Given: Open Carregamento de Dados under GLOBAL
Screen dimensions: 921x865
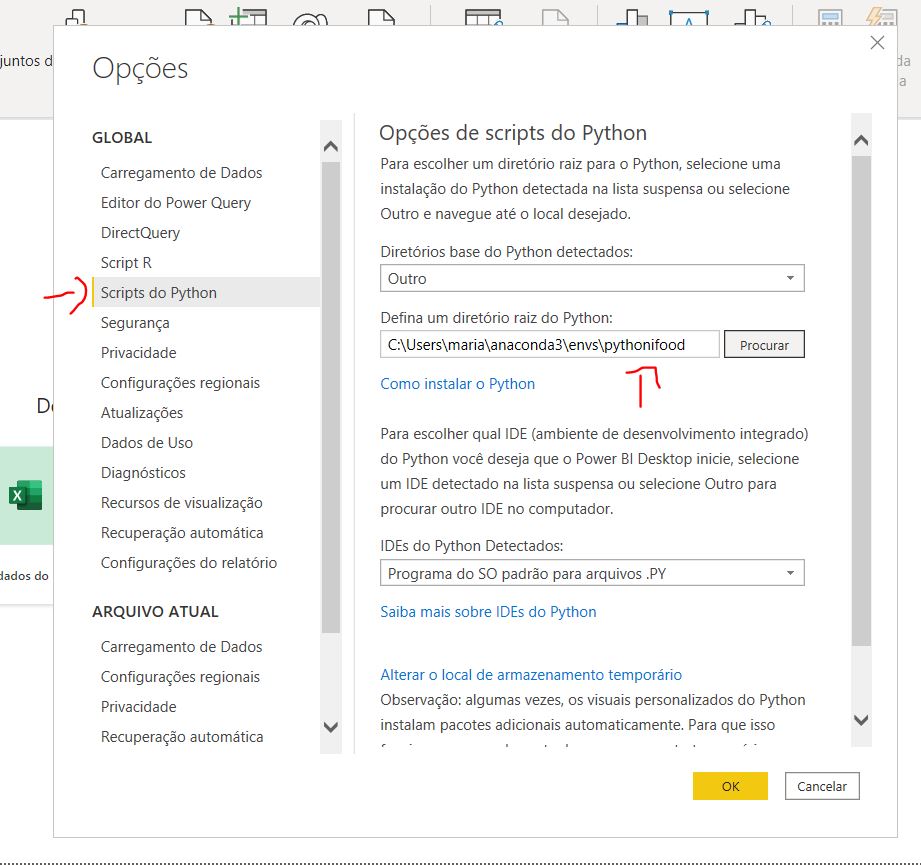Looking at the screenshot, I should pyautogui.click(x=181, y=173).
